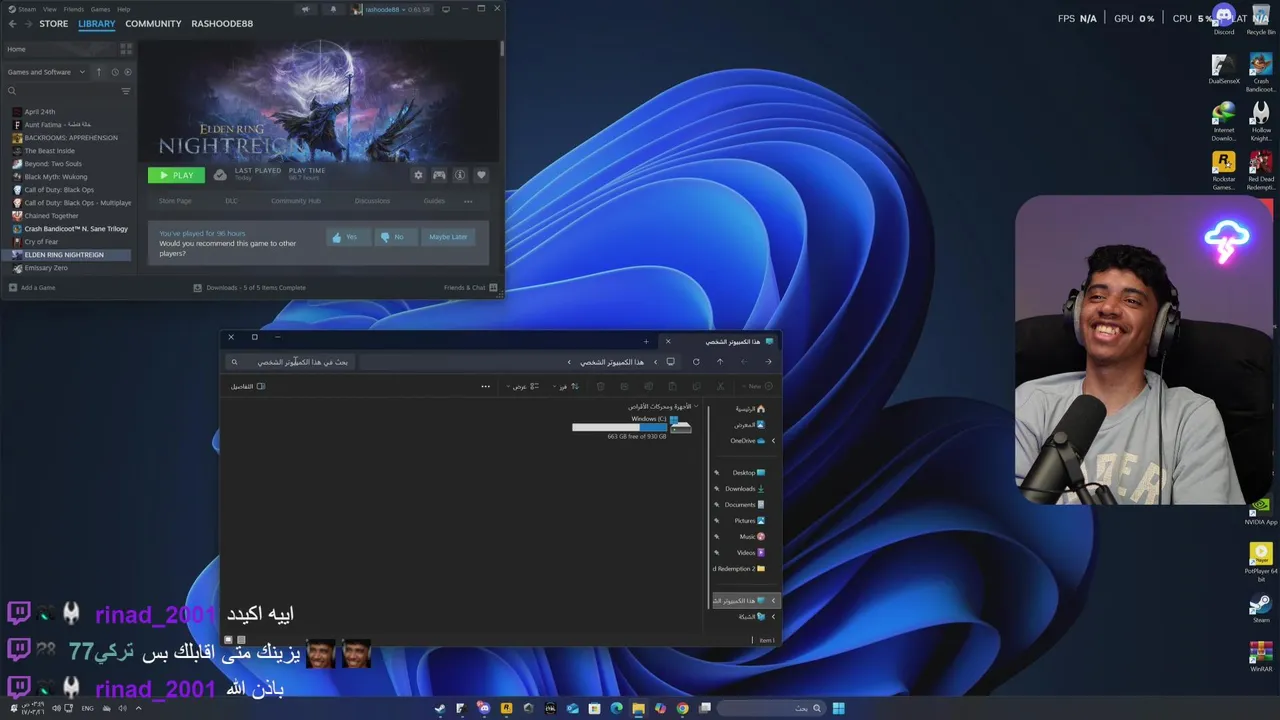Collapse Devices and drives group header

click(x=696, y=407)
